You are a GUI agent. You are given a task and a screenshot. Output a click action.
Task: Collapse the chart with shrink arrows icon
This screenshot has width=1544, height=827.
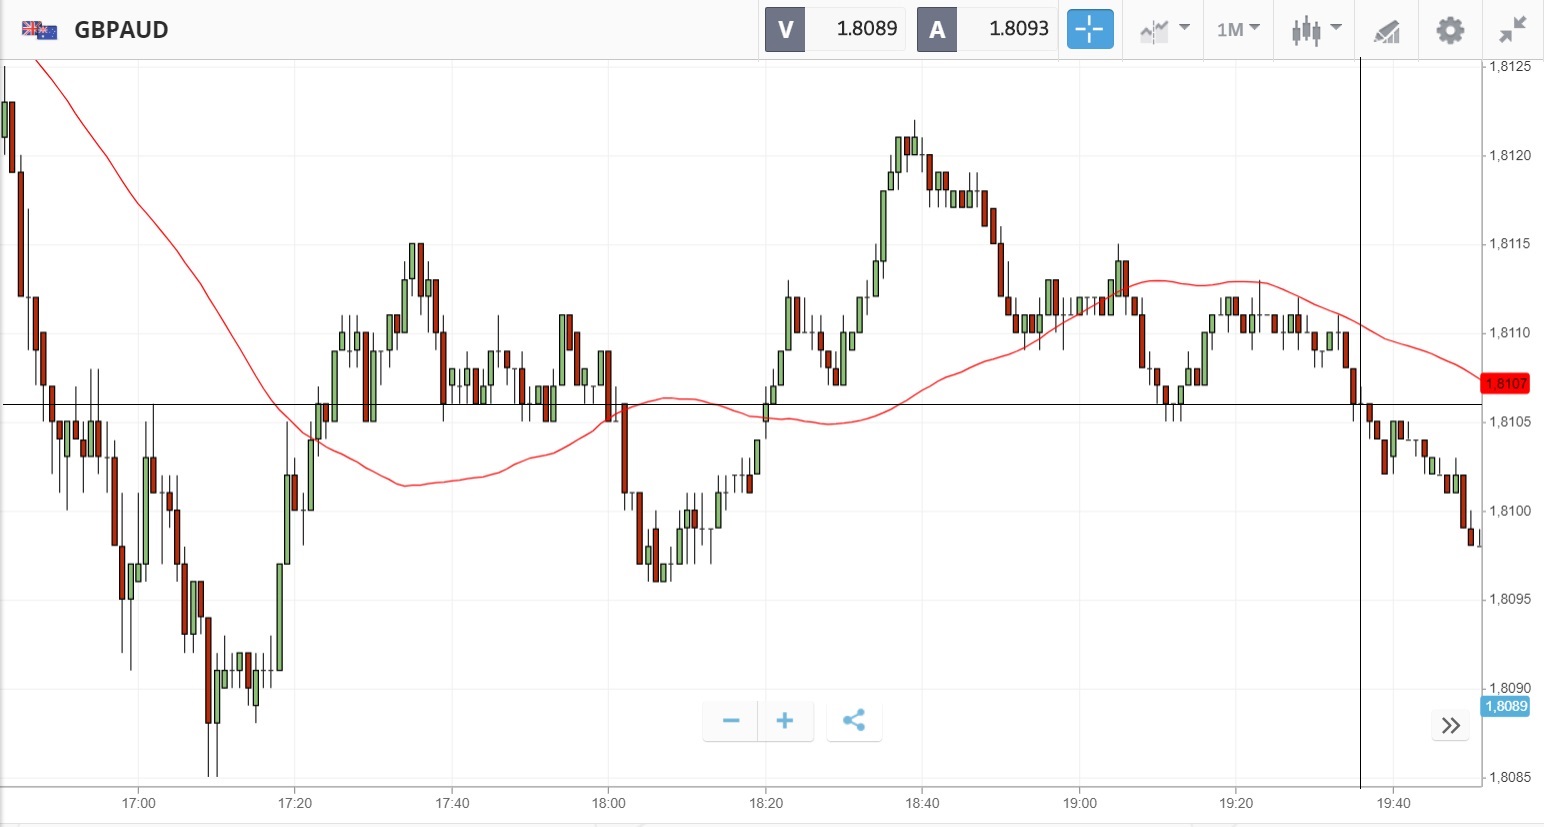[1512, 29]
